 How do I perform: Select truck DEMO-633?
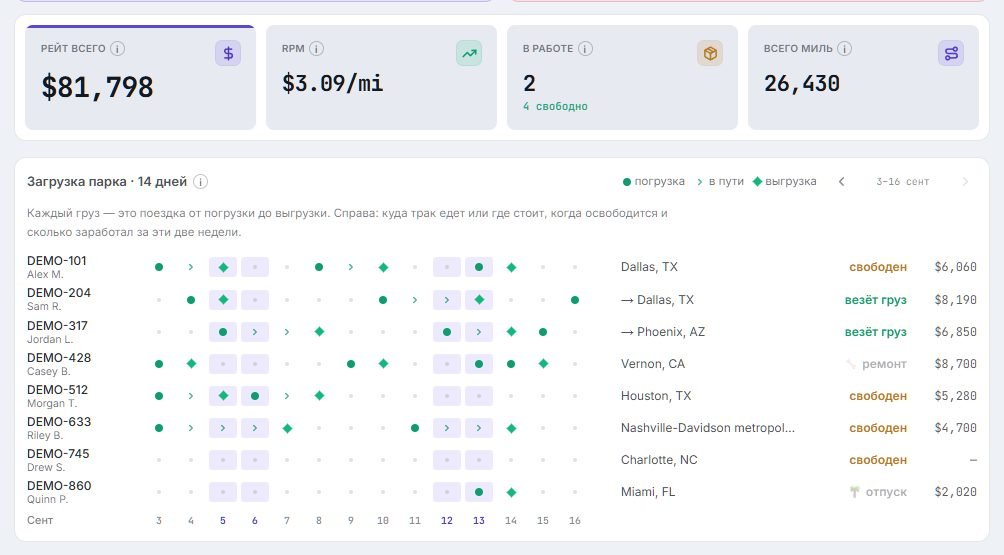click(59, 421)
